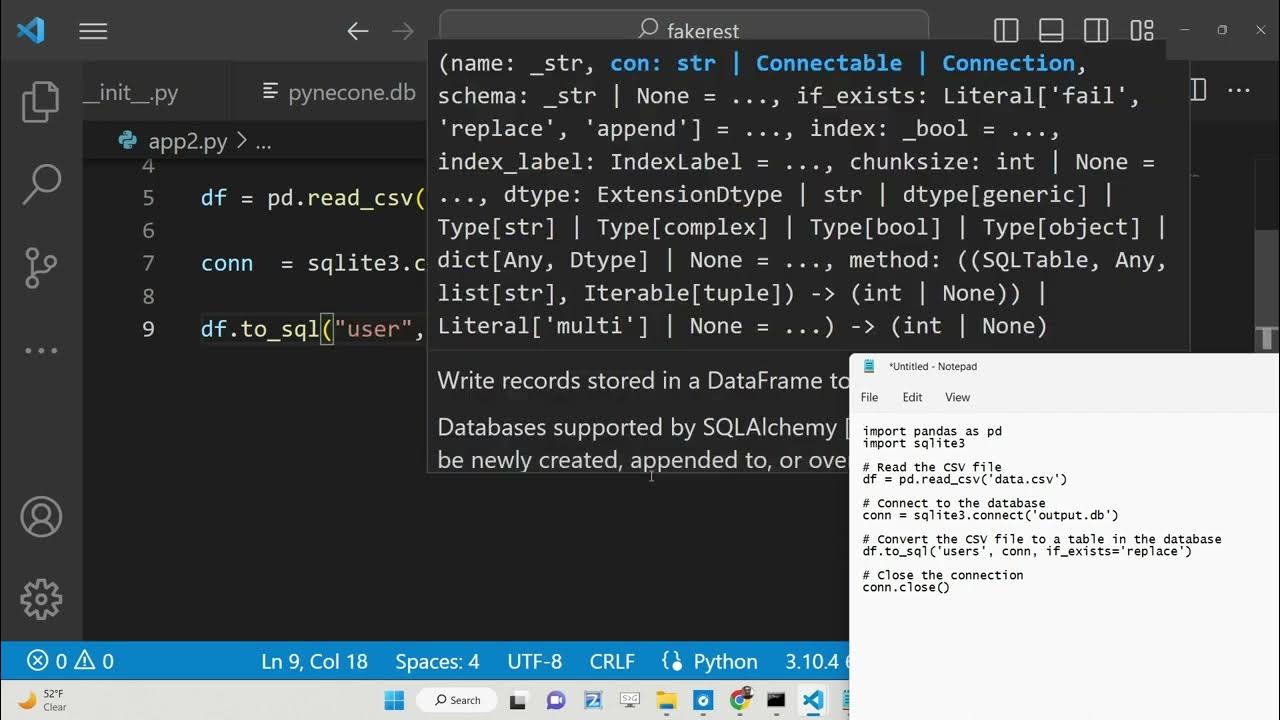Click the Go Back arrow in title bar

pyautogui.click(x=357, y=31)
